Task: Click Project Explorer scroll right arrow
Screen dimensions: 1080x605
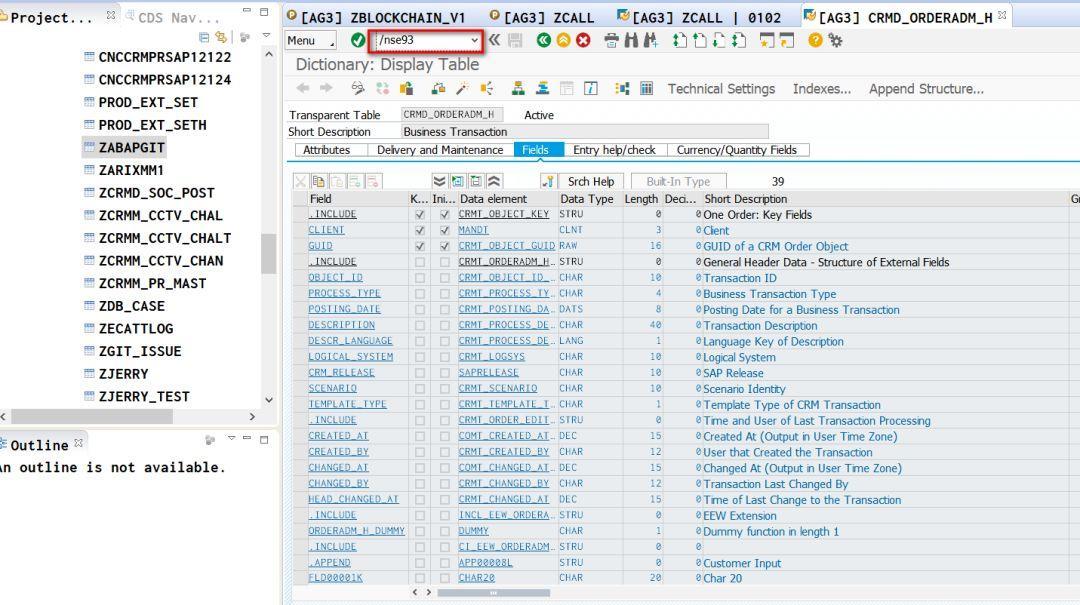Action: (x=252, y=417)
